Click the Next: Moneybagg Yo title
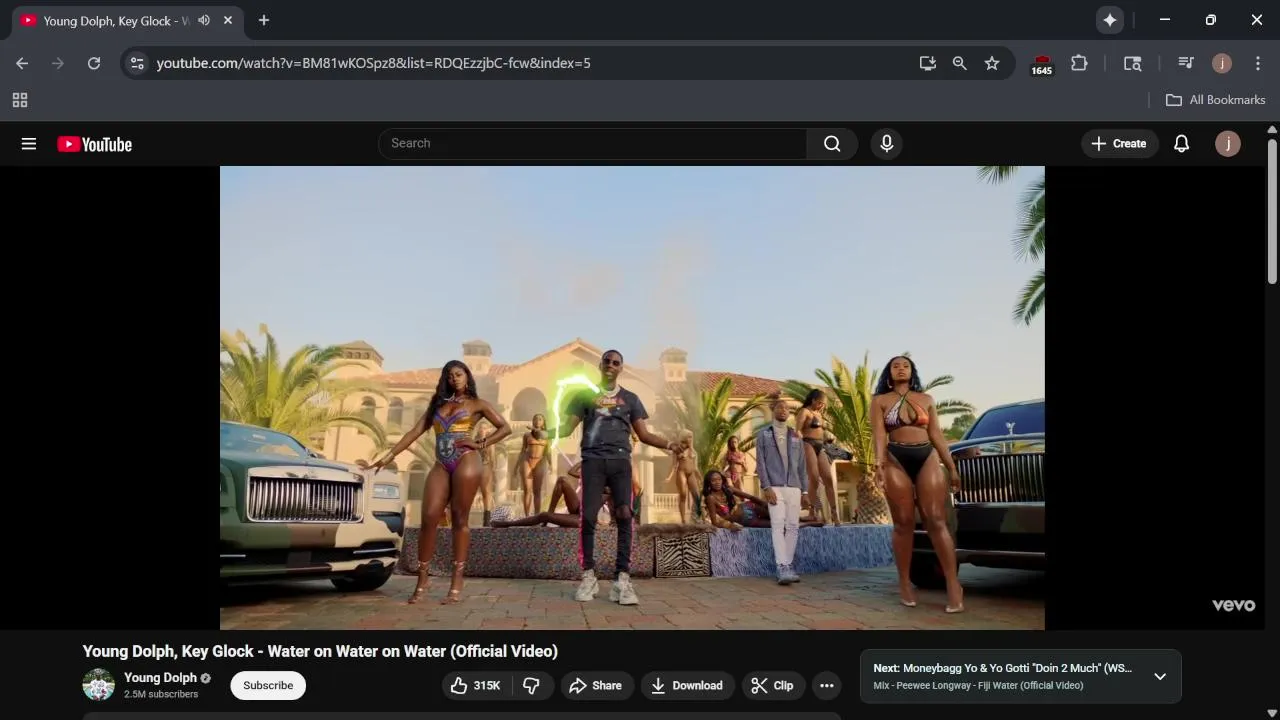 tap(1002, 668)
